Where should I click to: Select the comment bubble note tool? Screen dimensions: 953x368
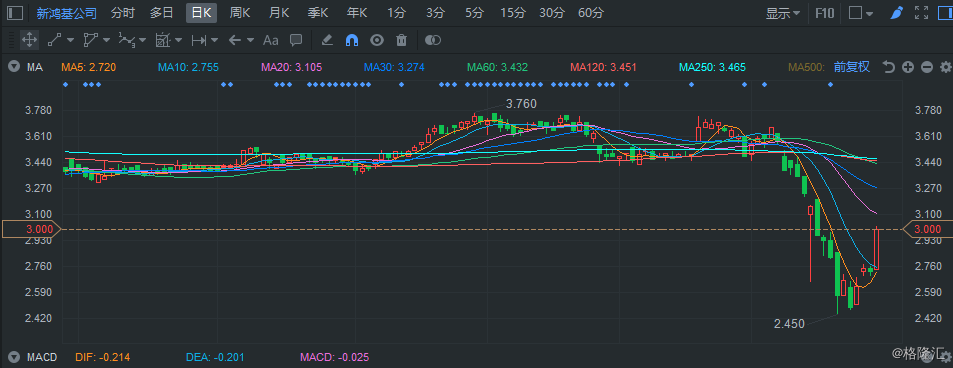coord(296,40)
